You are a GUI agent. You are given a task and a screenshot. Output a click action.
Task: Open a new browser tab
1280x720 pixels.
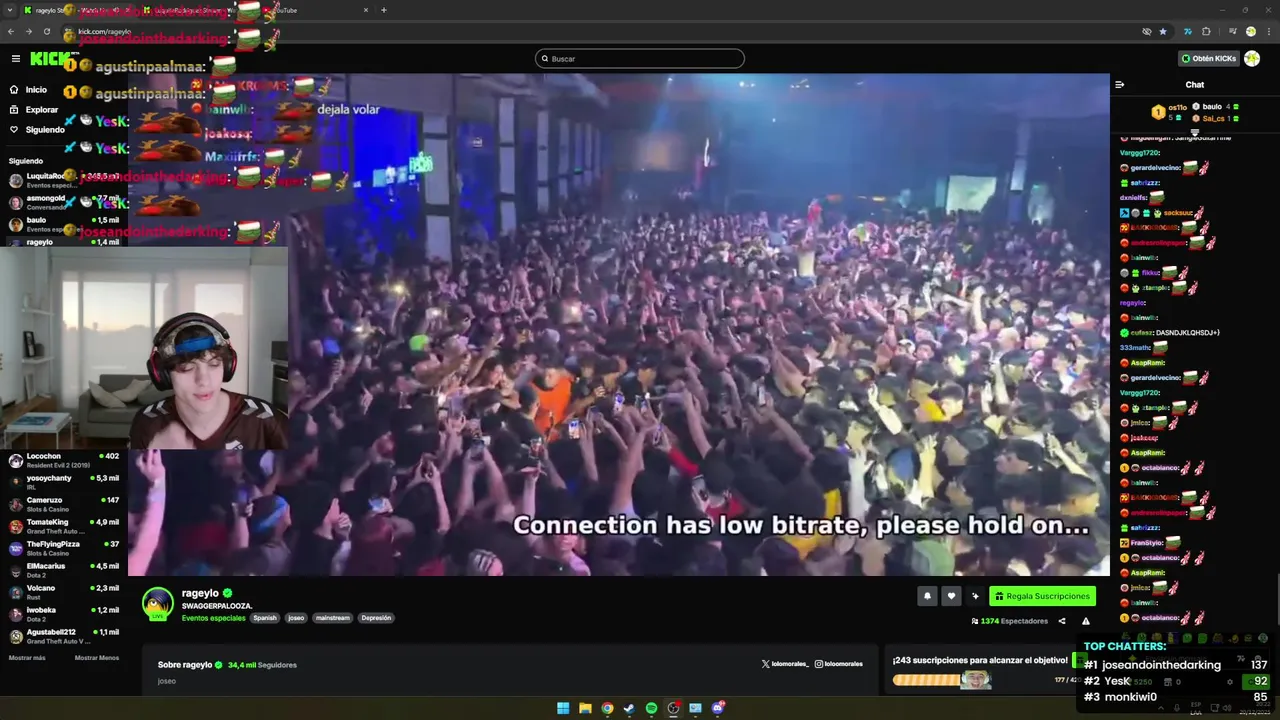[384, 10]
